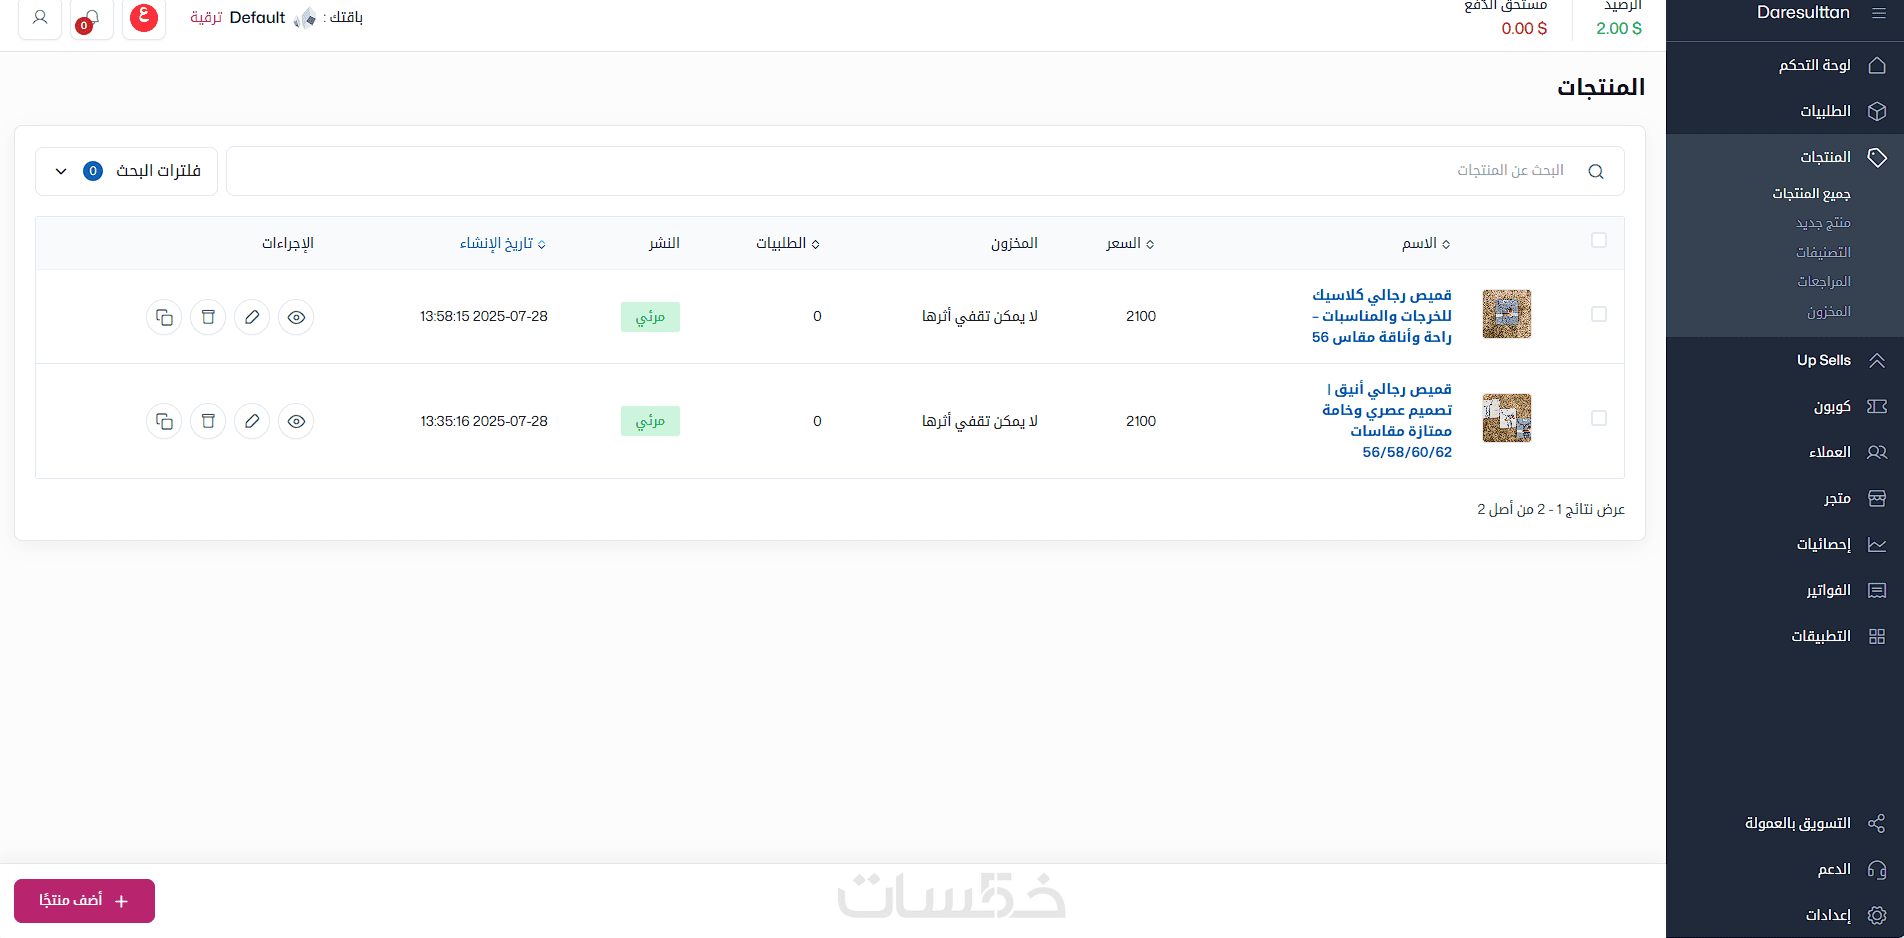Click the visible status badge of 56/58/60/62 shirt
Screen dimensions: 1904x938
pyautogui.click(x=650, y=421)
